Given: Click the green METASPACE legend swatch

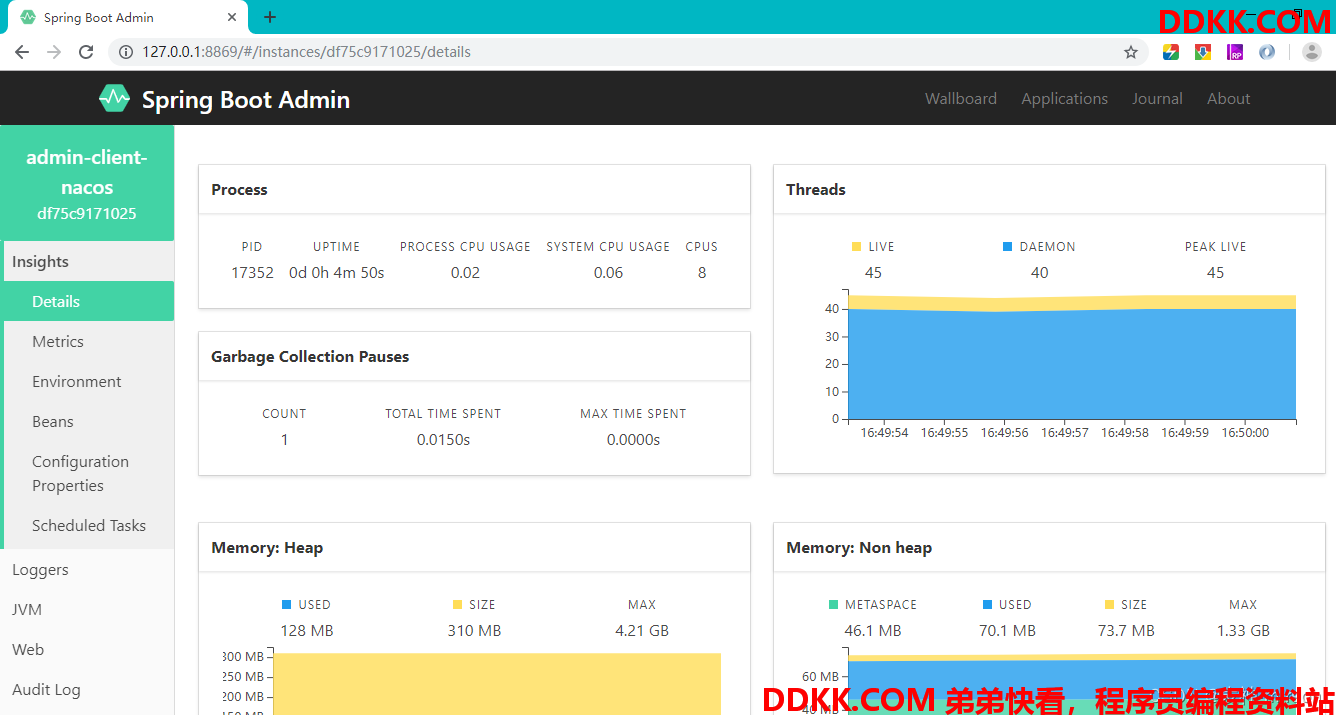Looking at the screenshot, I should pos(833,604).
